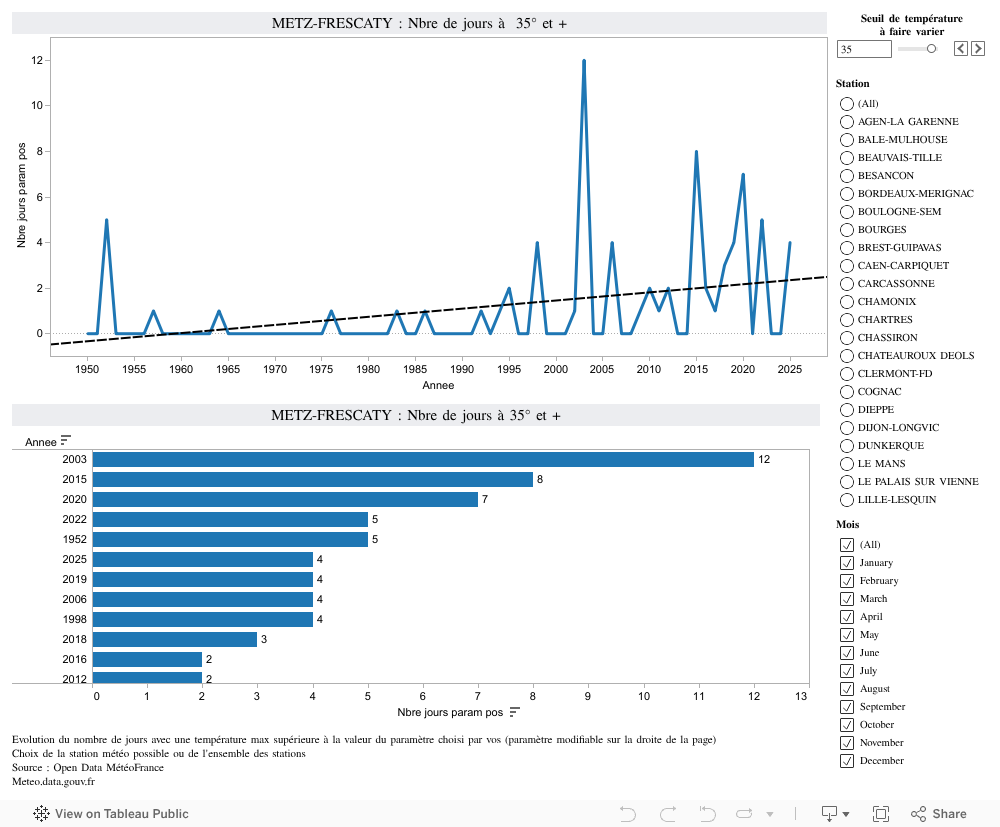Image resolution: width=1000 pixels, height=827 pixels.
Task: Open the download options icon
Action: click(834, 813)
